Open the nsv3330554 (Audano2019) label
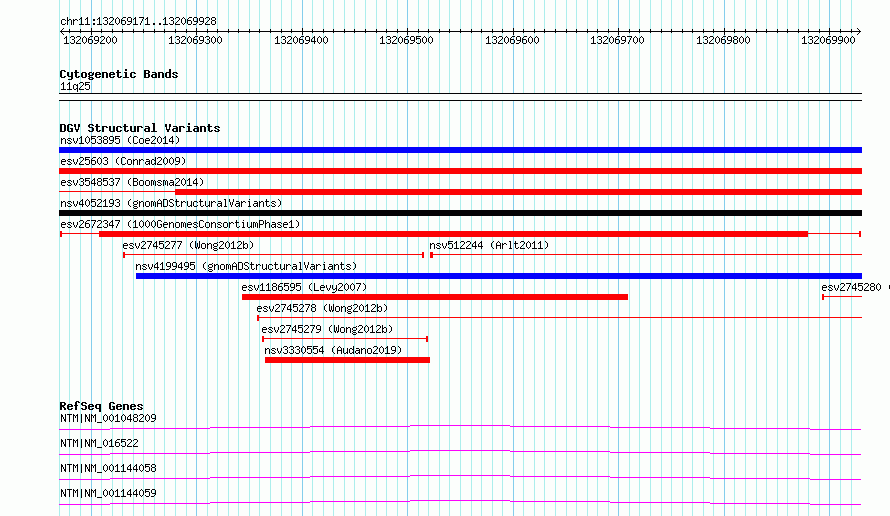Image resolution: width=890 pixels, height=516 pixels. coord(333,350)
